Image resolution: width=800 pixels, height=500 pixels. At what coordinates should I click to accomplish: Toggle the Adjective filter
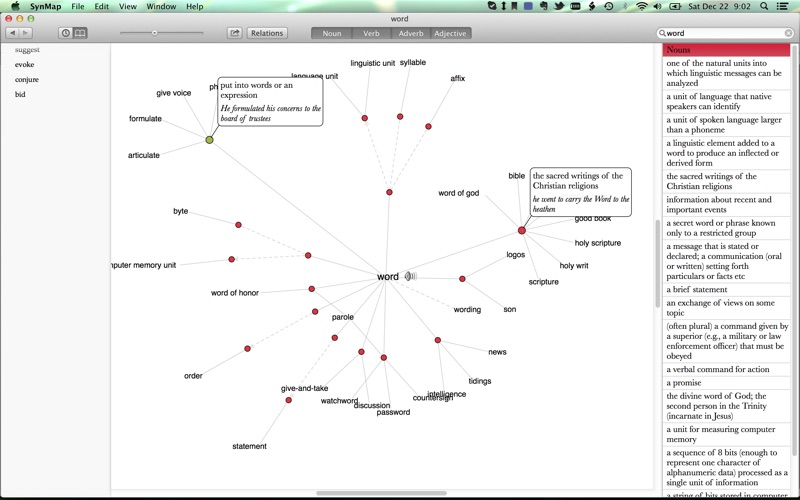[450, 33]
